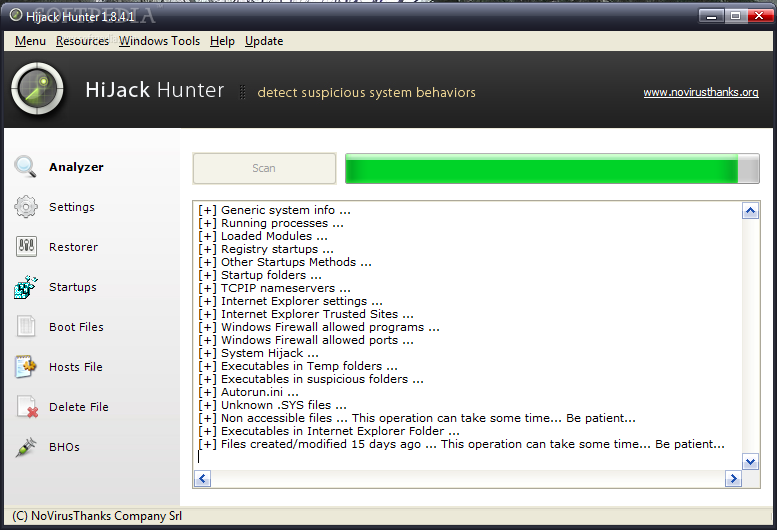Click the HiJack Hunter radar logo
This screenshot has height=530, width=777.
click(x=37, y=89)
